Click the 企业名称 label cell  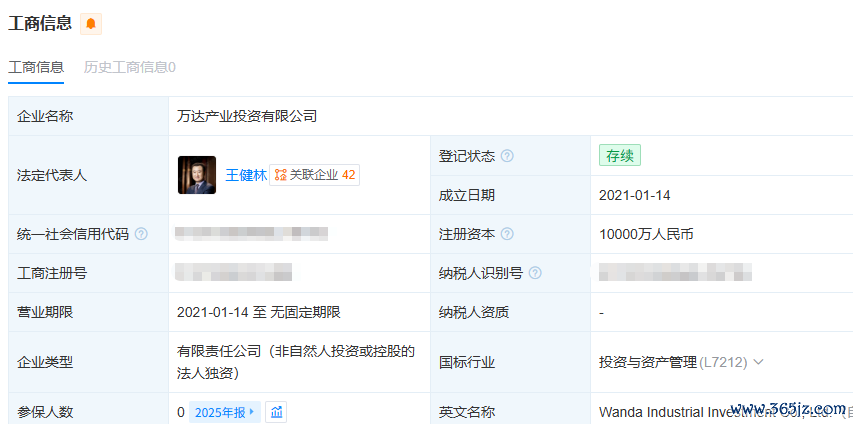89,116
